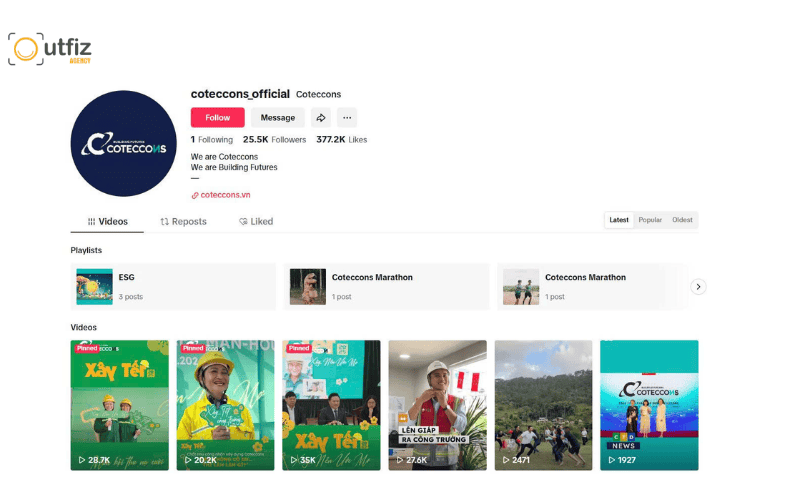Click the play icon on 20.2K video
This screenshot has width=800, height=500.
[x=188, y=460]
